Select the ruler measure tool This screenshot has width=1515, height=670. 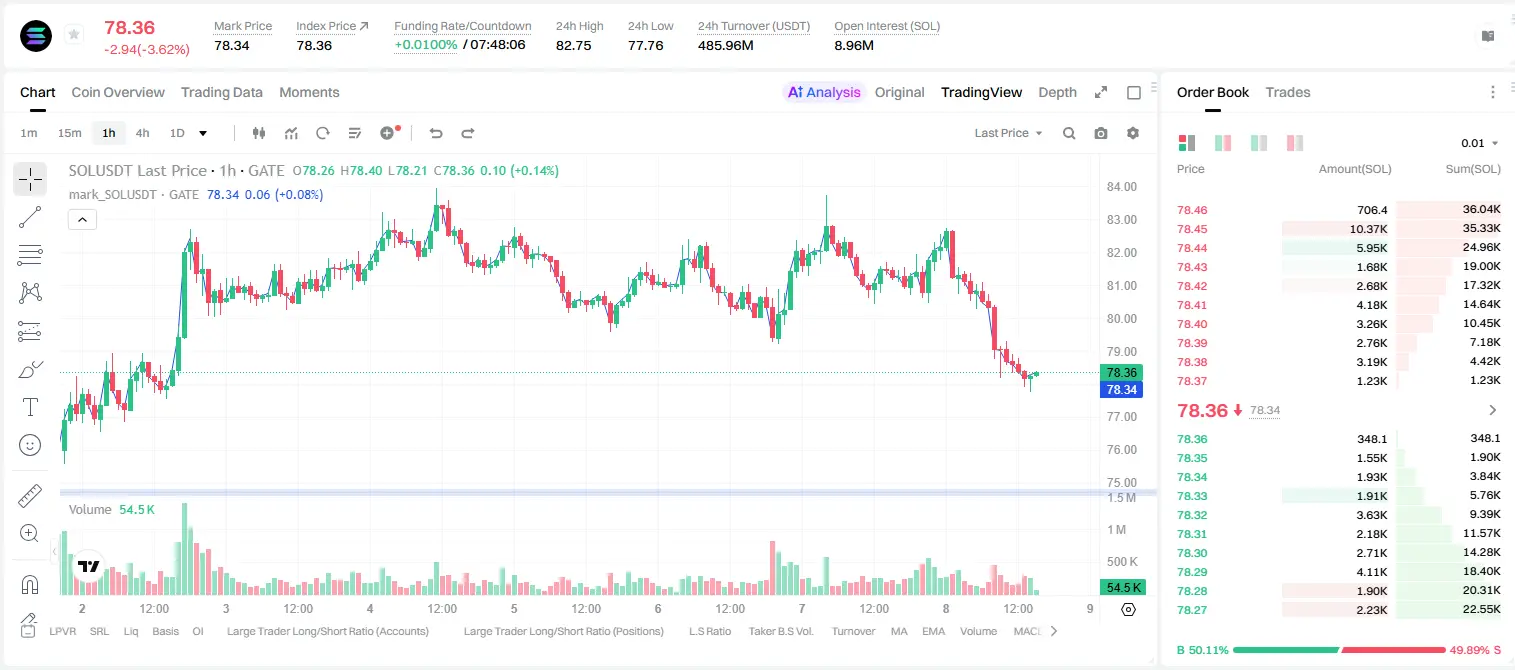[x=30, y=496]
